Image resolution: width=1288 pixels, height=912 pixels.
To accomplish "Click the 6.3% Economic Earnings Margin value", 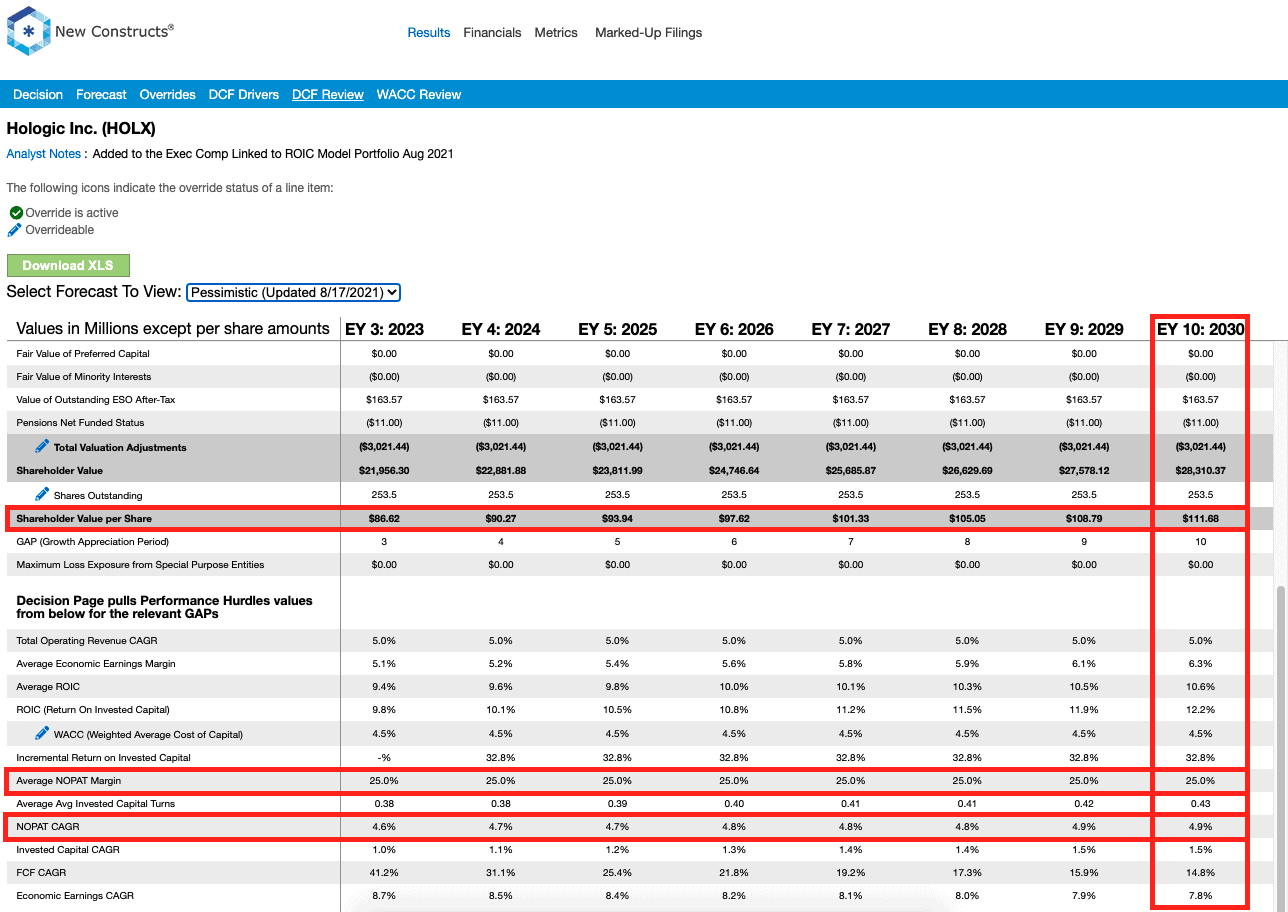I will pyautogui.click(x=1200, y=664).
